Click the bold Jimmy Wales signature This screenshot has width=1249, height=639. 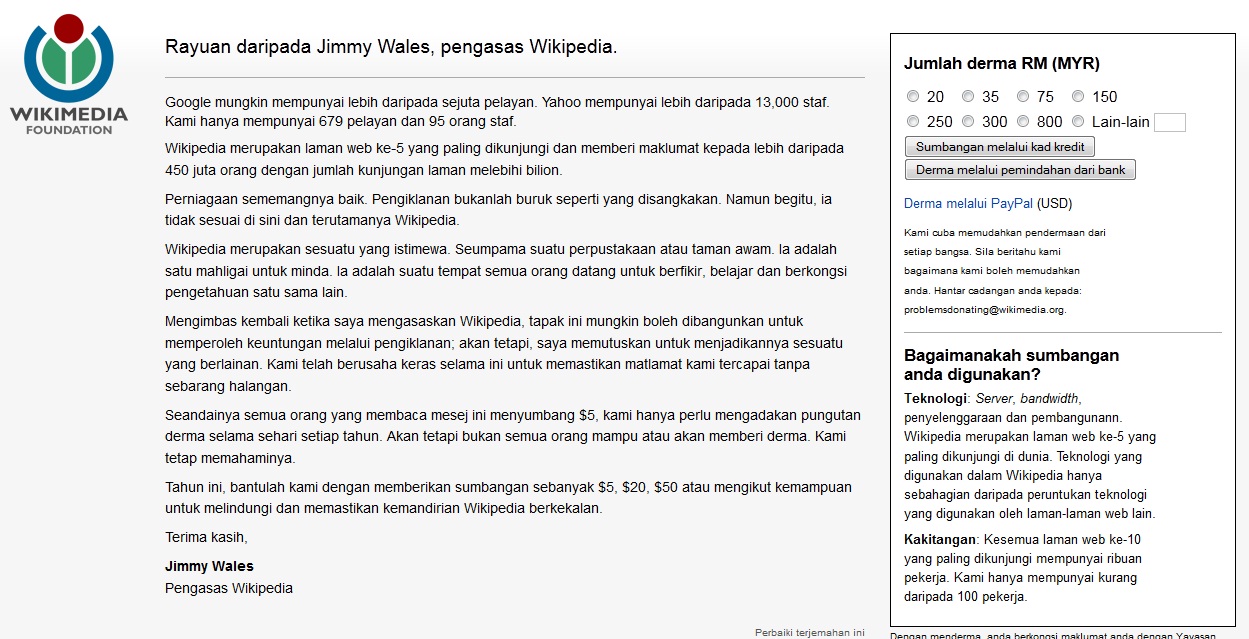209,566
